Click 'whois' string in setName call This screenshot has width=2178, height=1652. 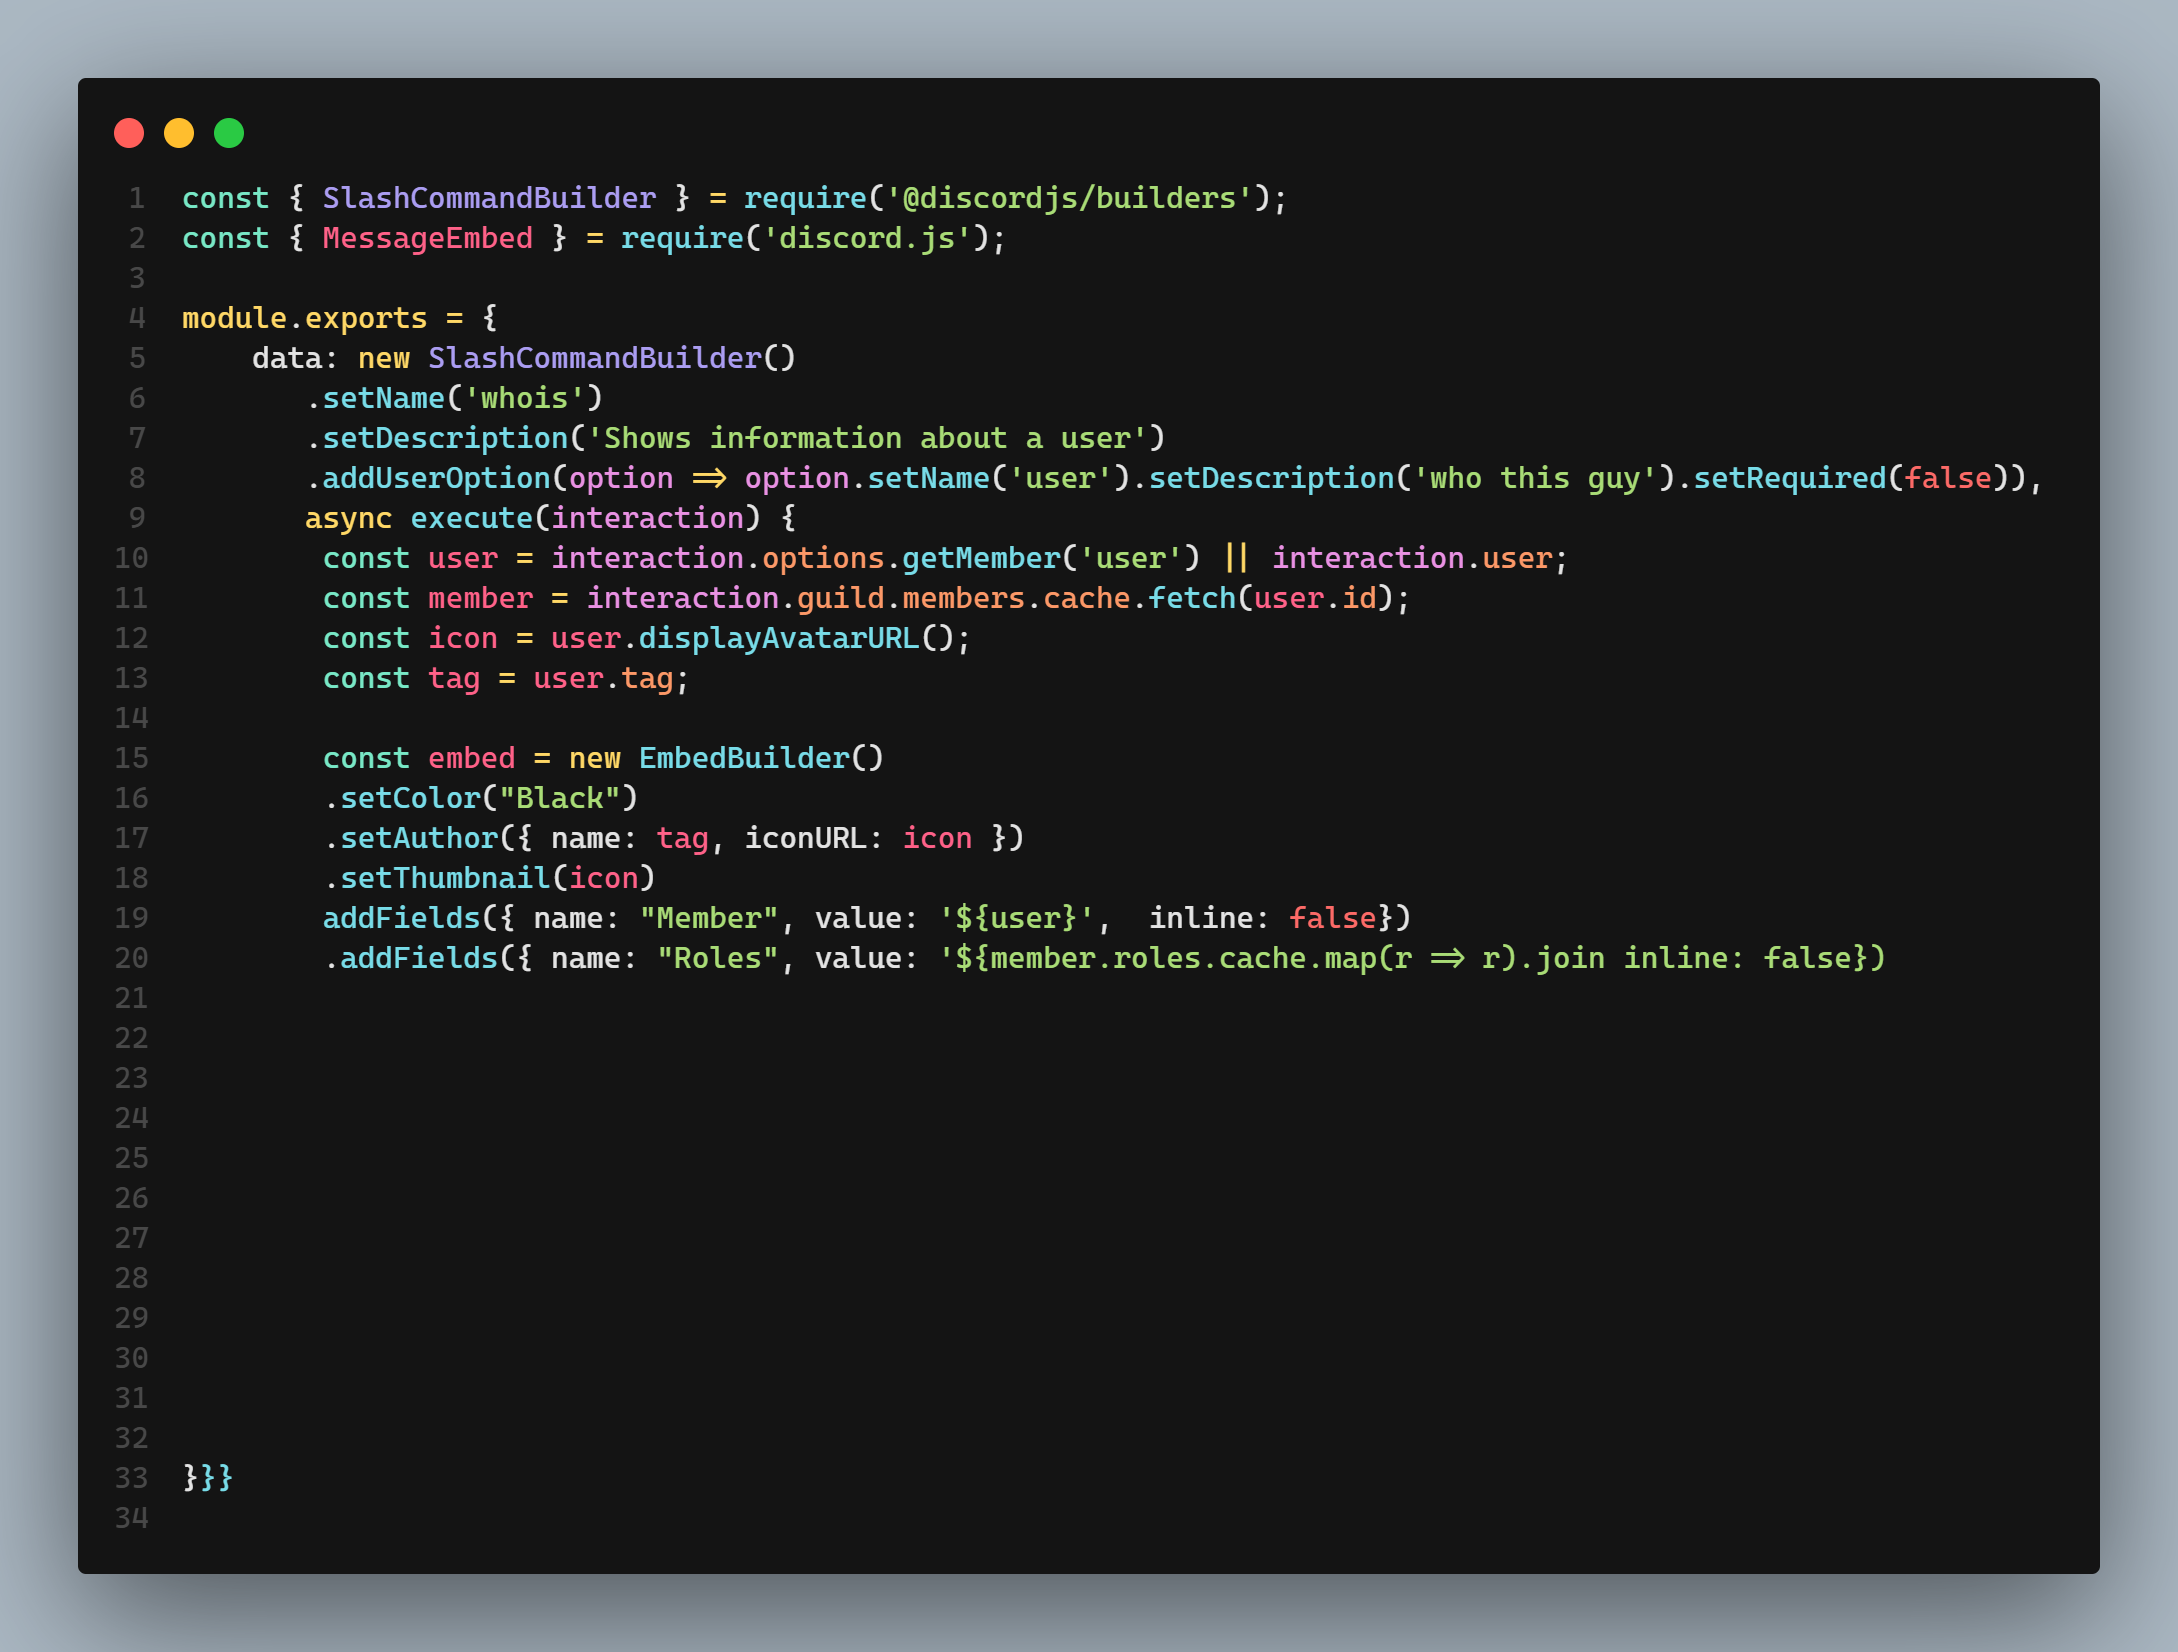pyautogui.click(x=524, y=398)
